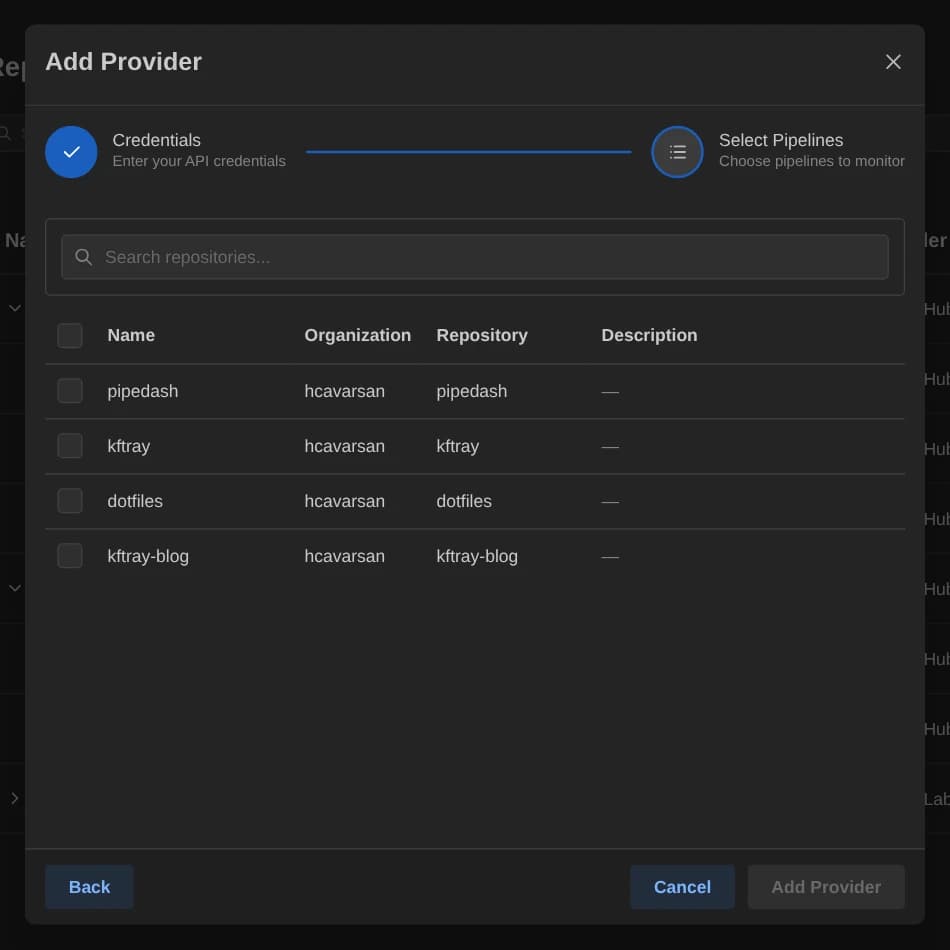This screenshot has height=950, width=950.
Task: Check the dotfiles row checkbox
Action: point(70,501)
